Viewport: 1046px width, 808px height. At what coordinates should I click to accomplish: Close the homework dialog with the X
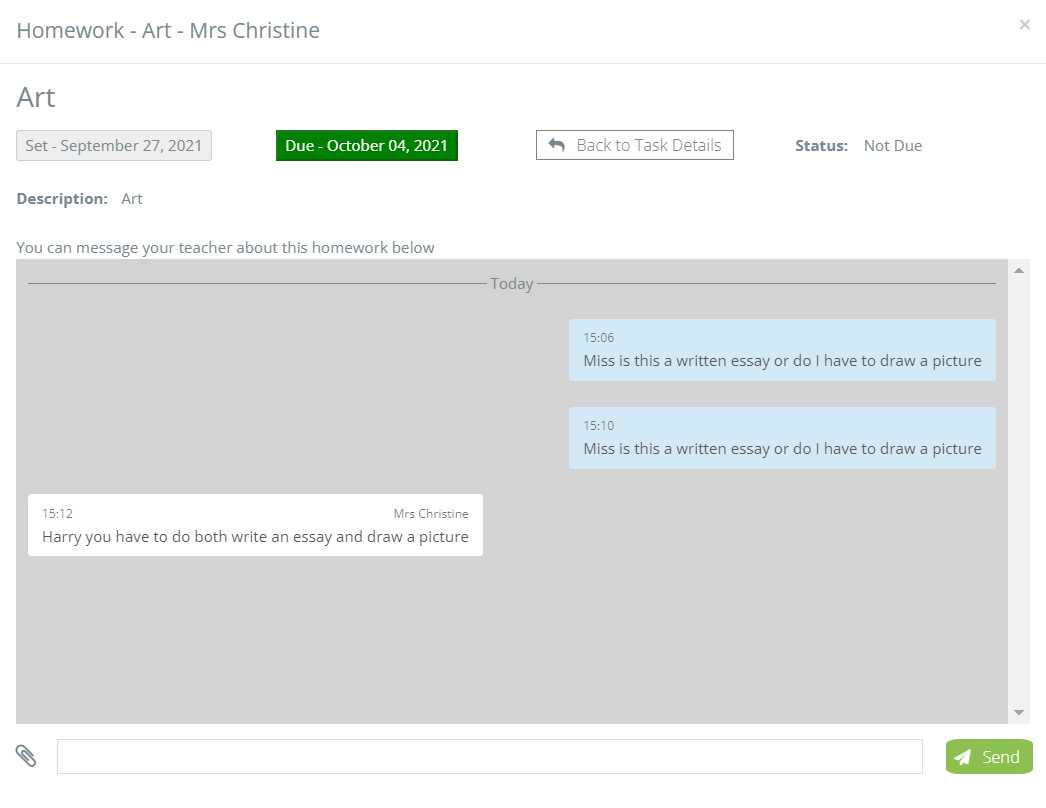1024,24
